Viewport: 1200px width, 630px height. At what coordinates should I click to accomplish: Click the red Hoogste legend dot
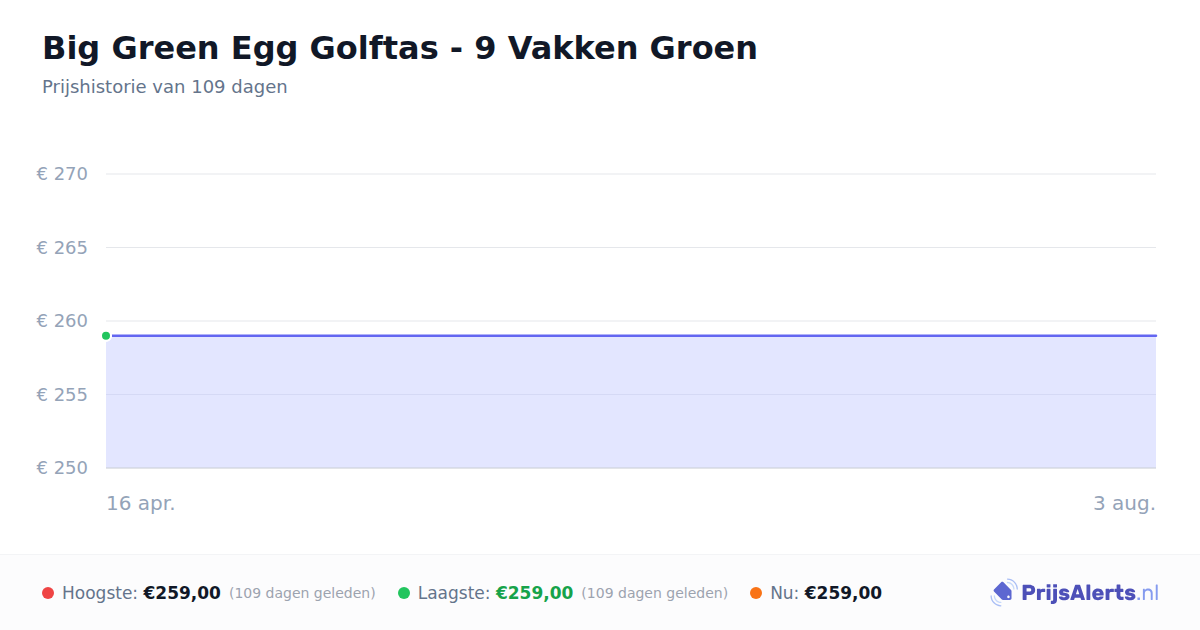tap(48, 593)
